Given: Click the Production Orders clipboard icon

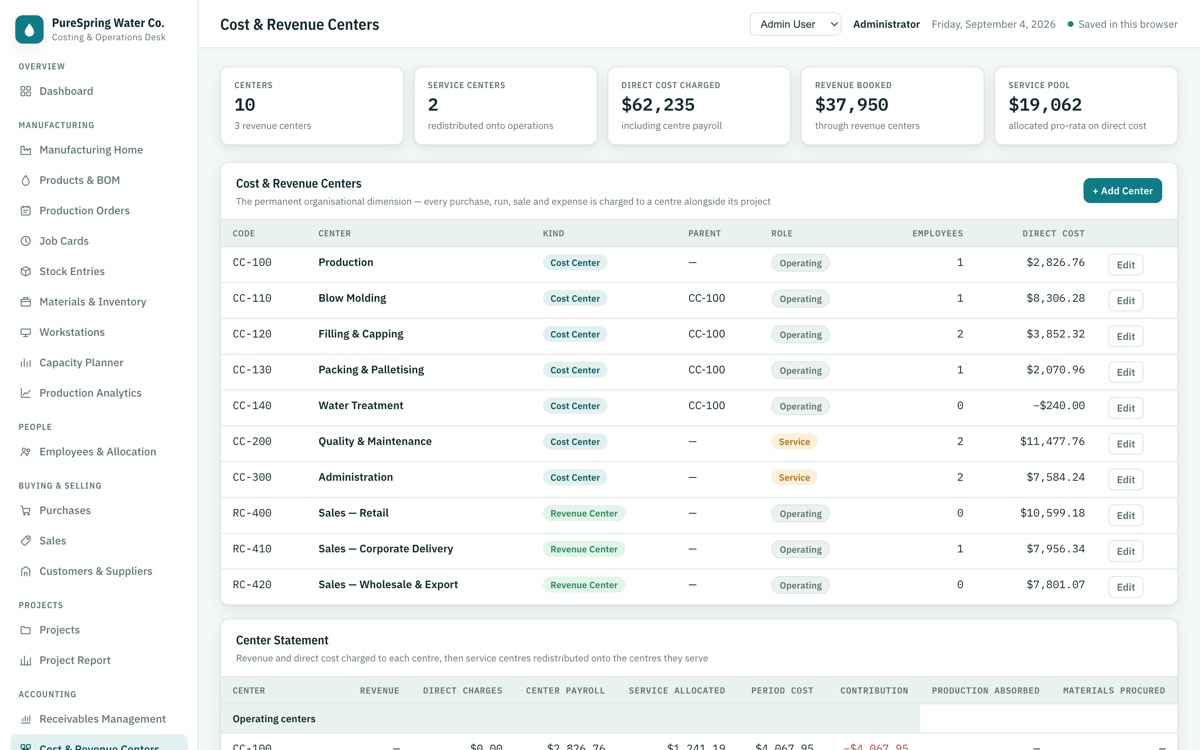Looking at the screenshot, I should point(26,211).
